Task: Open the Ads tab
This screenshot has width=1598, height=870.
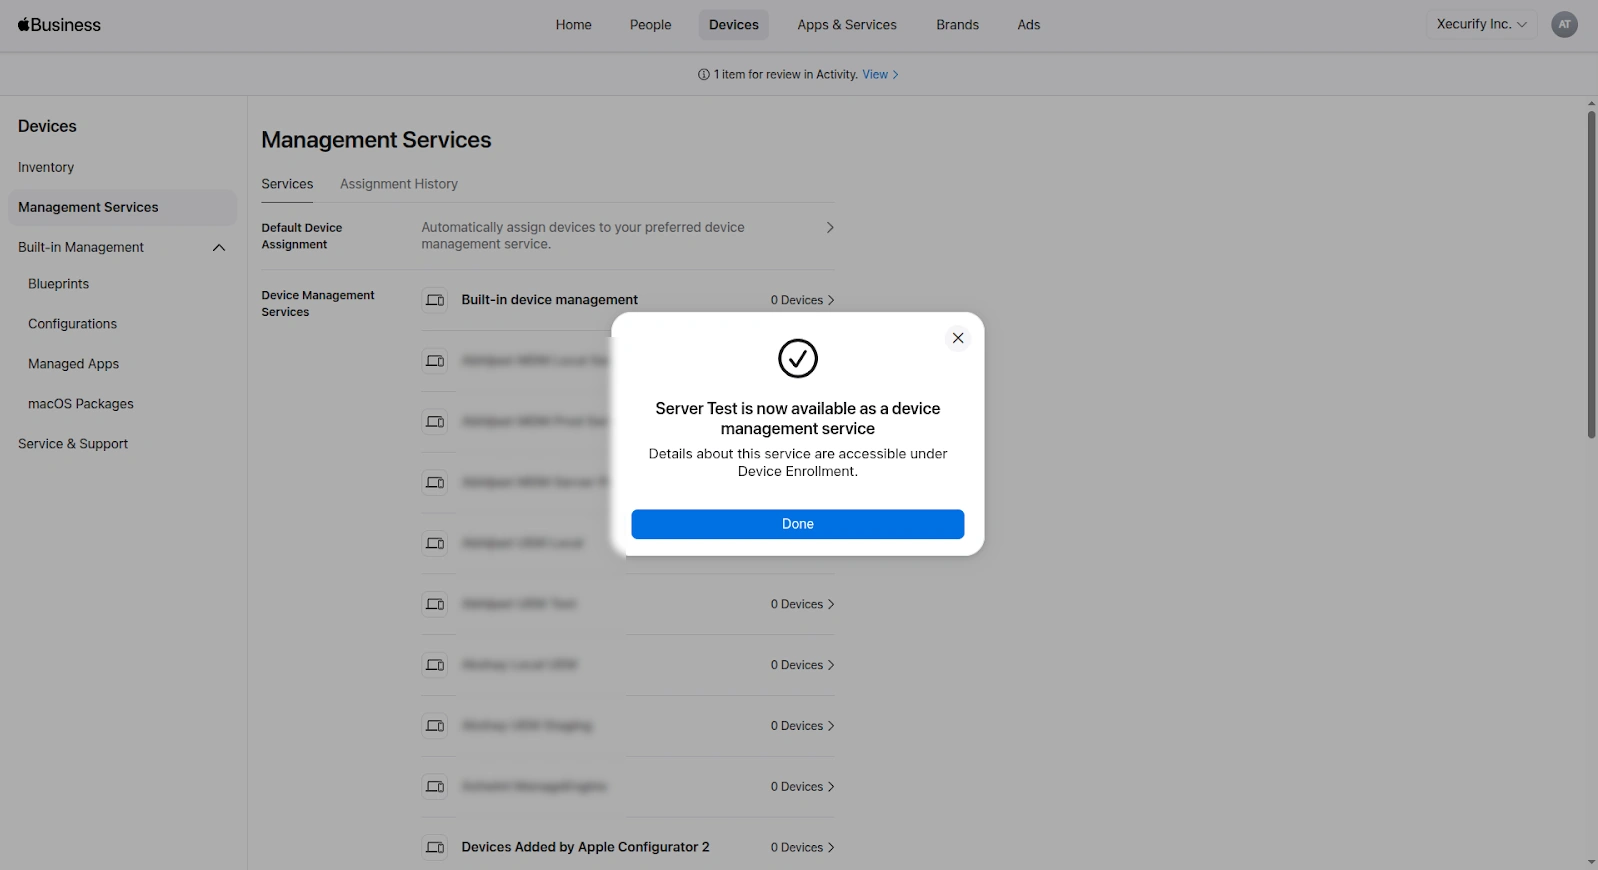Action: pyautogui.click(x=1029, y=25)
